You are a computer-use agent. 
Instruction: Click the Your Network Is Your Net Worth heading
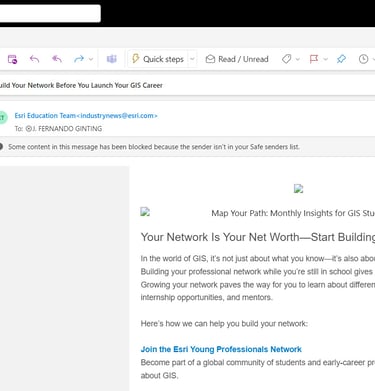tap(258, 237)
